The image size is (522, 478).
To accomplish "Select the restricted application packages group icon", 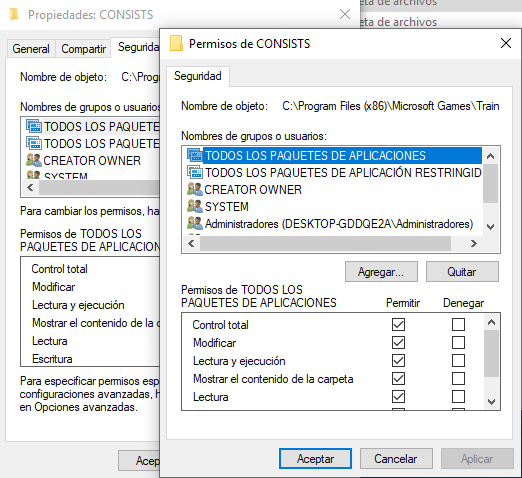I will (195, 173).
